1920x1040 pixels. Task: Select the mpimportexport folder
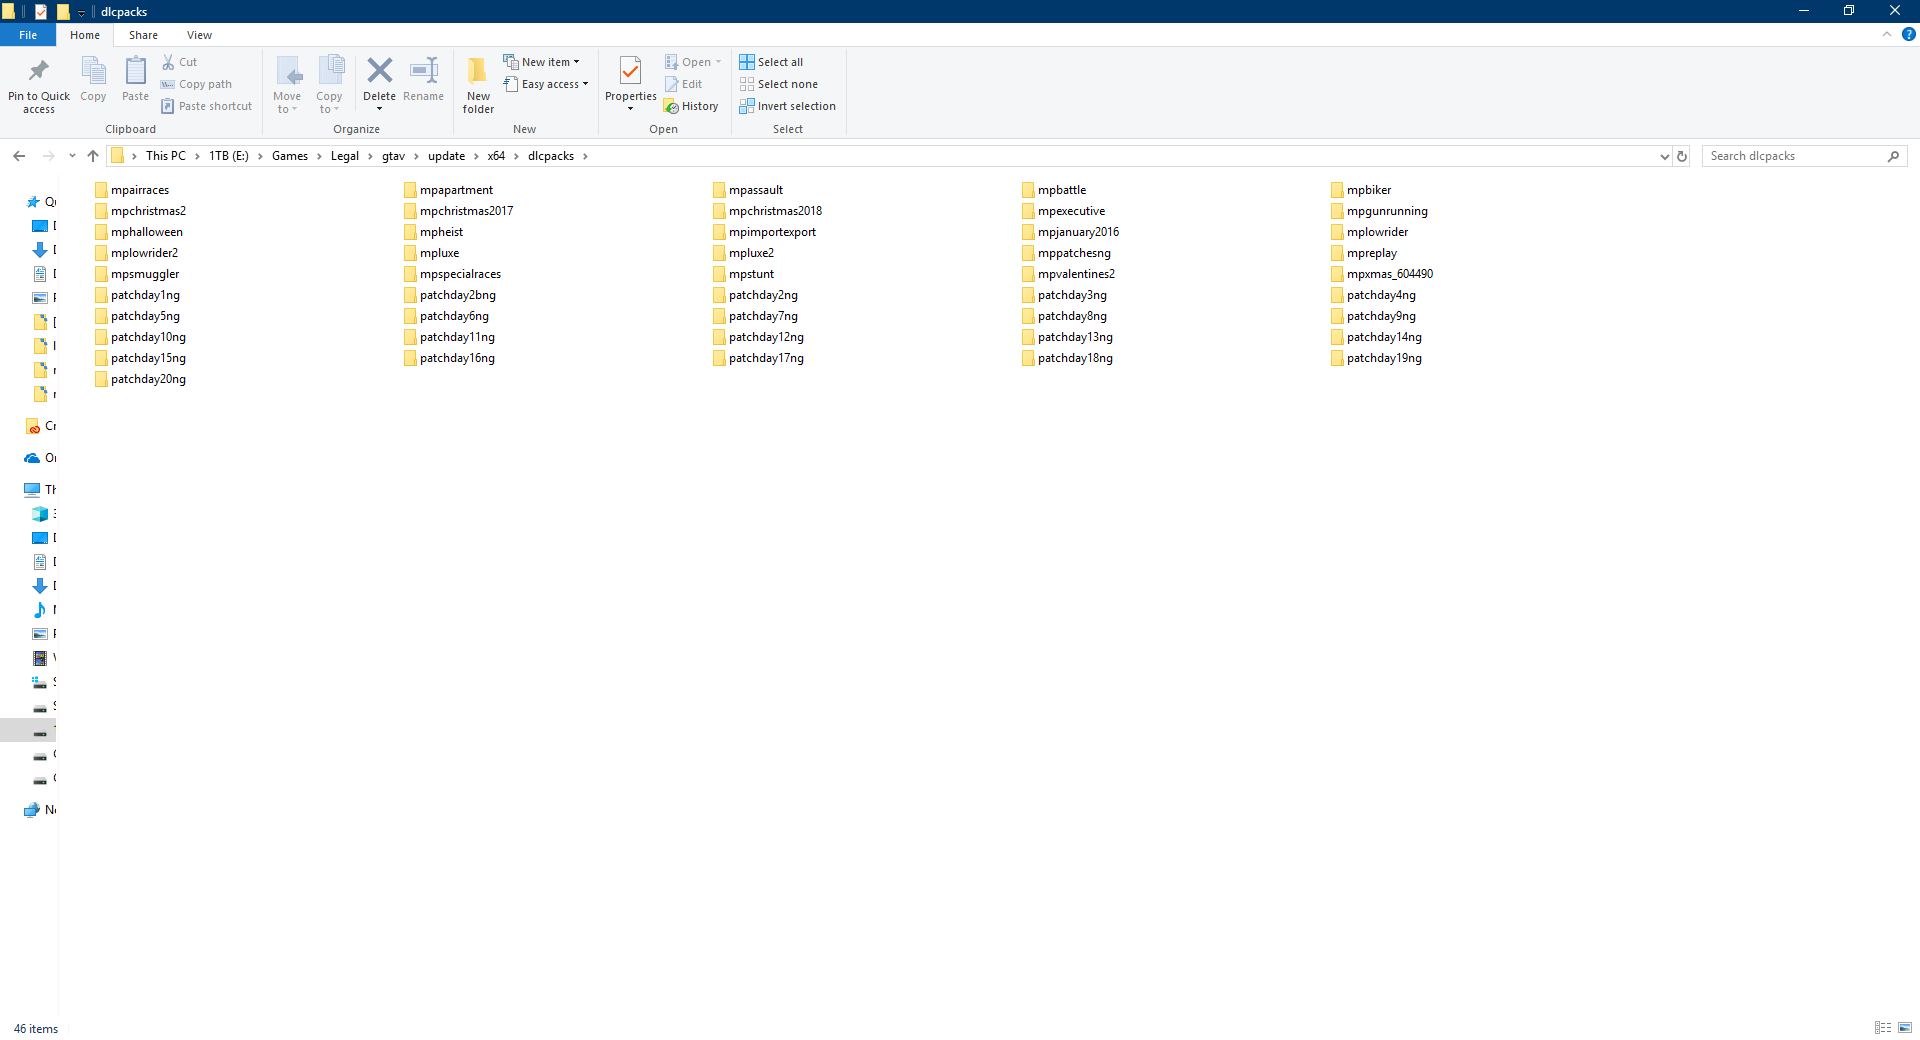click(x=764, y=232)
